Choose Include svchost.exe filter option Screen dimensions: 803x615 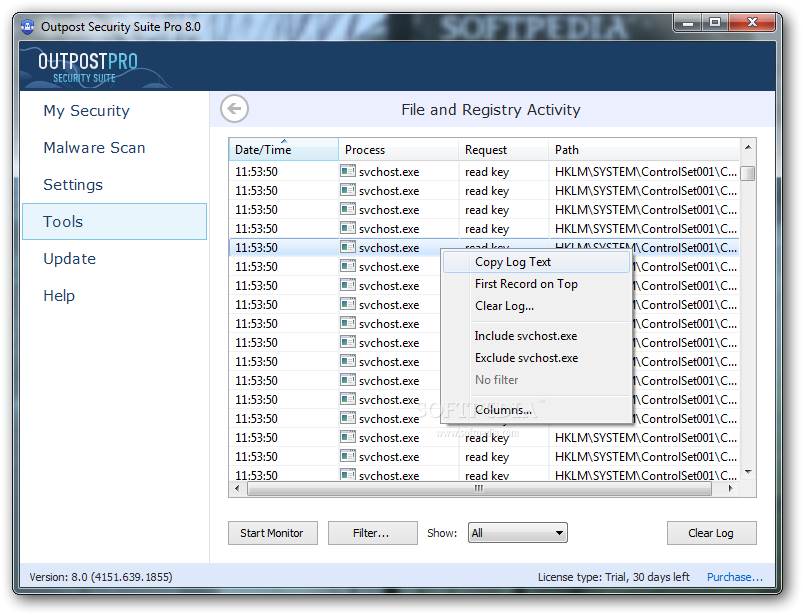pos(536,335)
